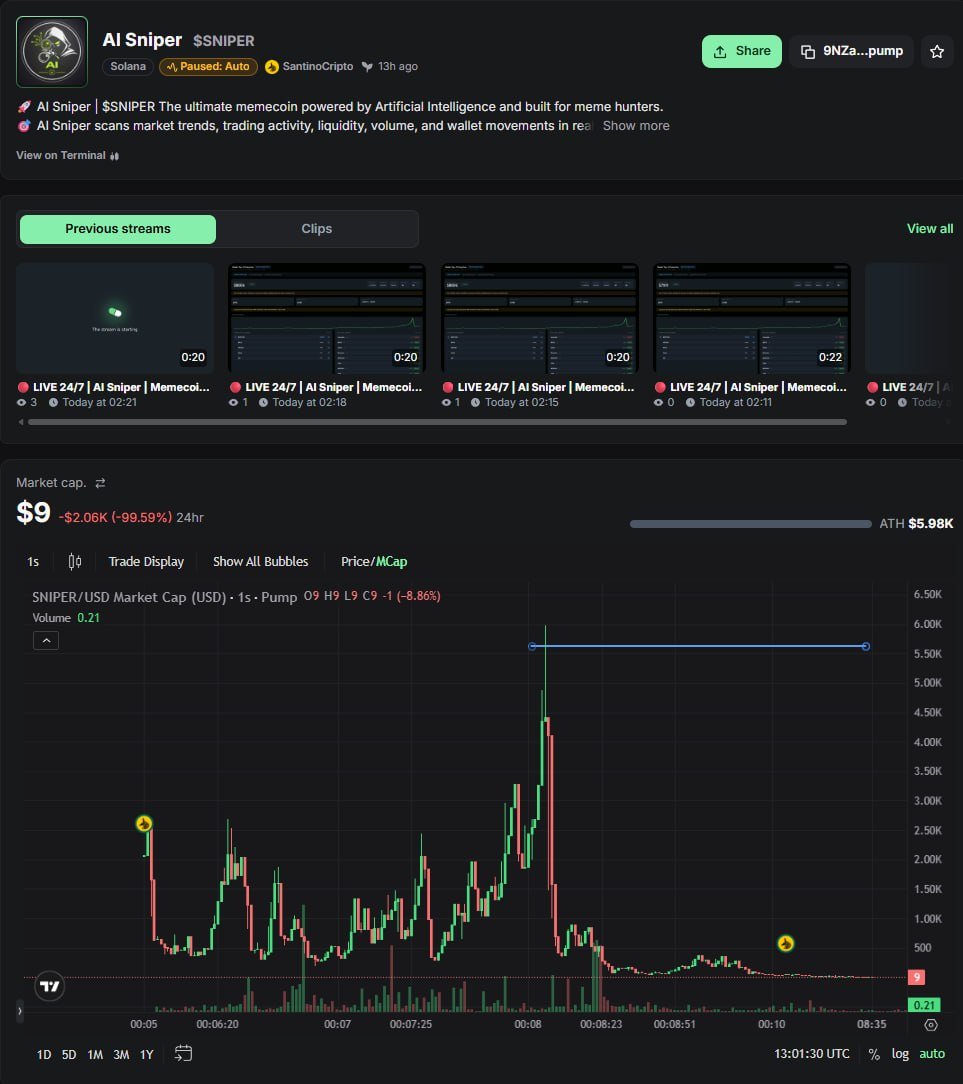Expand the left chart toolbar arrow
The image size is (963, 1084).
(19, 1011)
